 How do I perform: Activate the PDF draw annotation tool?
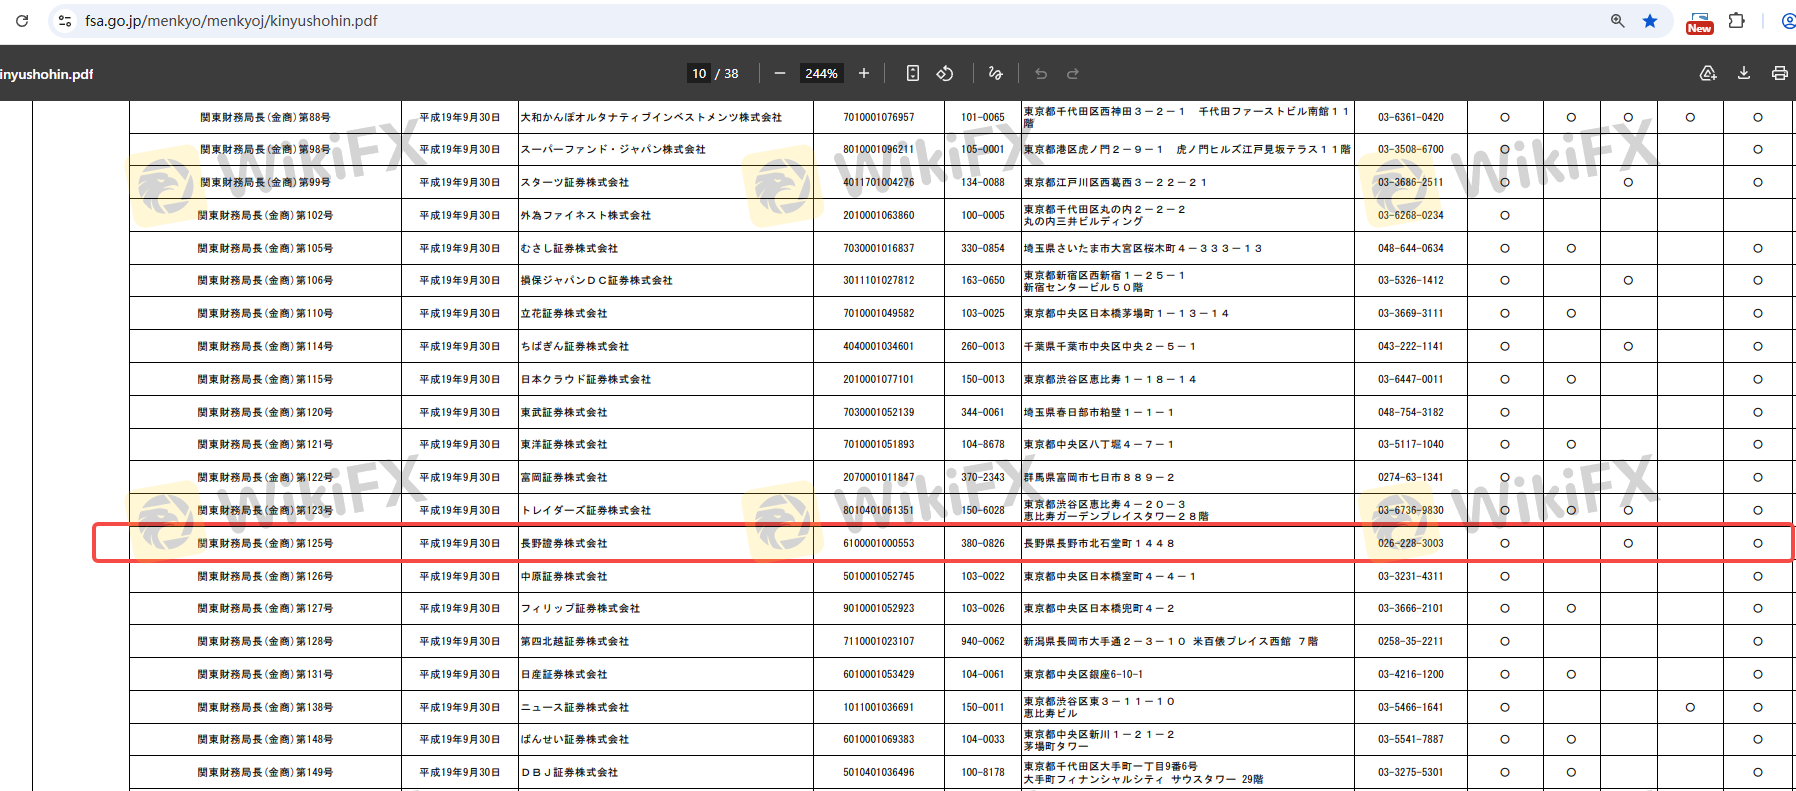pos(995,73)
